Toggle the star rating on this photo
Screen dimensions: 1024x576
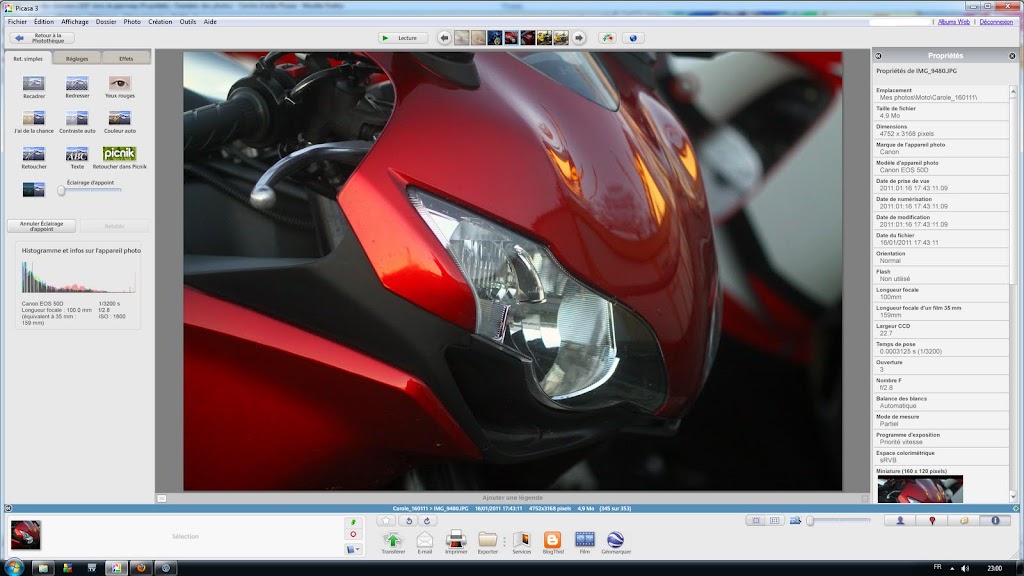click(386, 520)
